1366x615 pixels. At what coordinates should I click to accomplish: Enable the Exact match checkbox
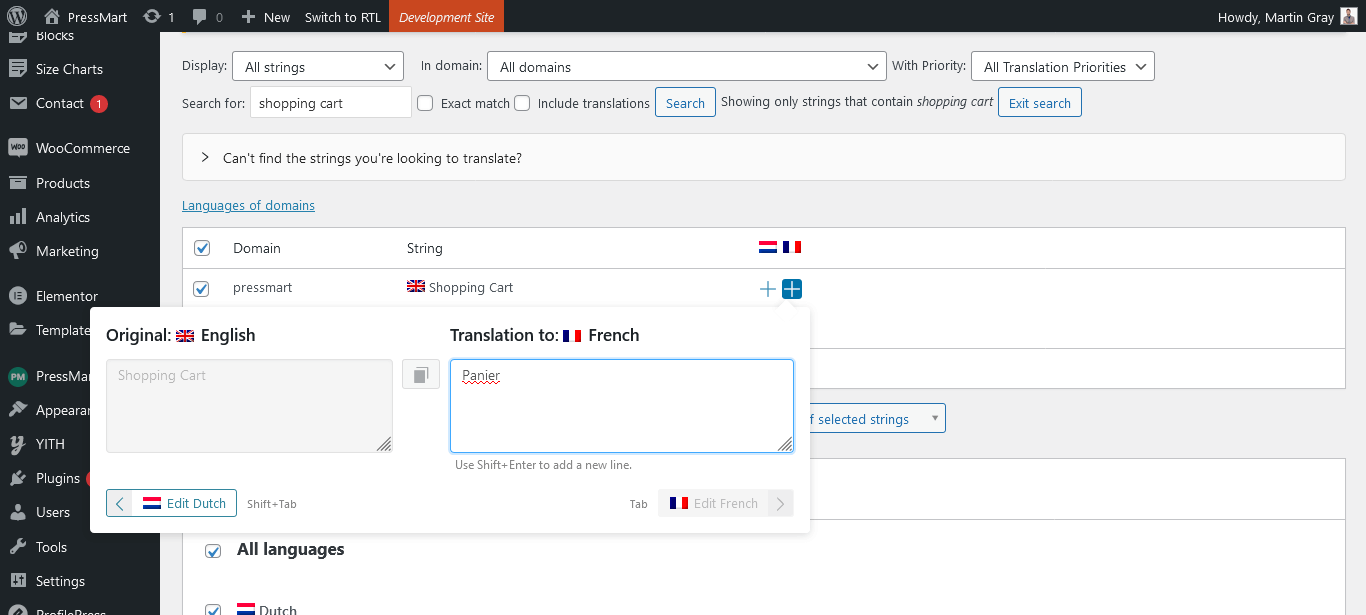(425, 103)
